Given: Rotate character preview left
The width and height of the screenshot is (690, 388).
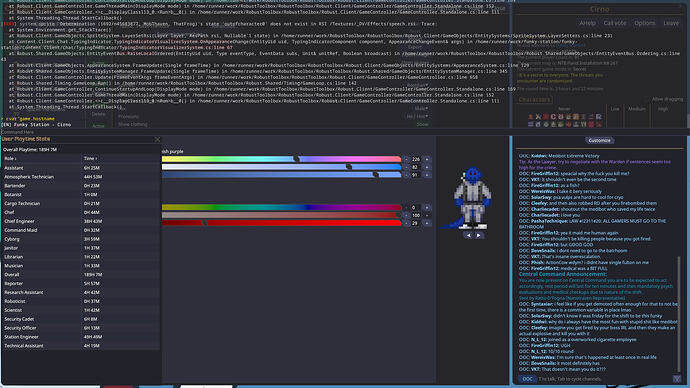Looking at the screenshot, I should pyautogui.click(x=468, y=235).
